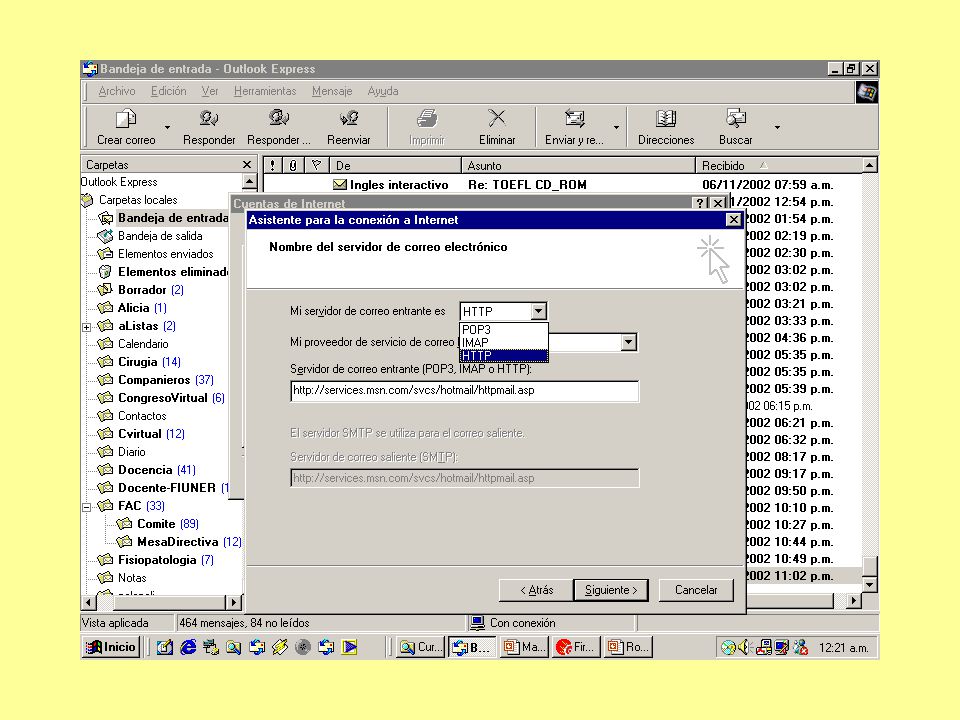Select the Cirugia (14) folder
Image resolution: width=960 pixels, height=720 pixels.
click(x=149, y=362)
